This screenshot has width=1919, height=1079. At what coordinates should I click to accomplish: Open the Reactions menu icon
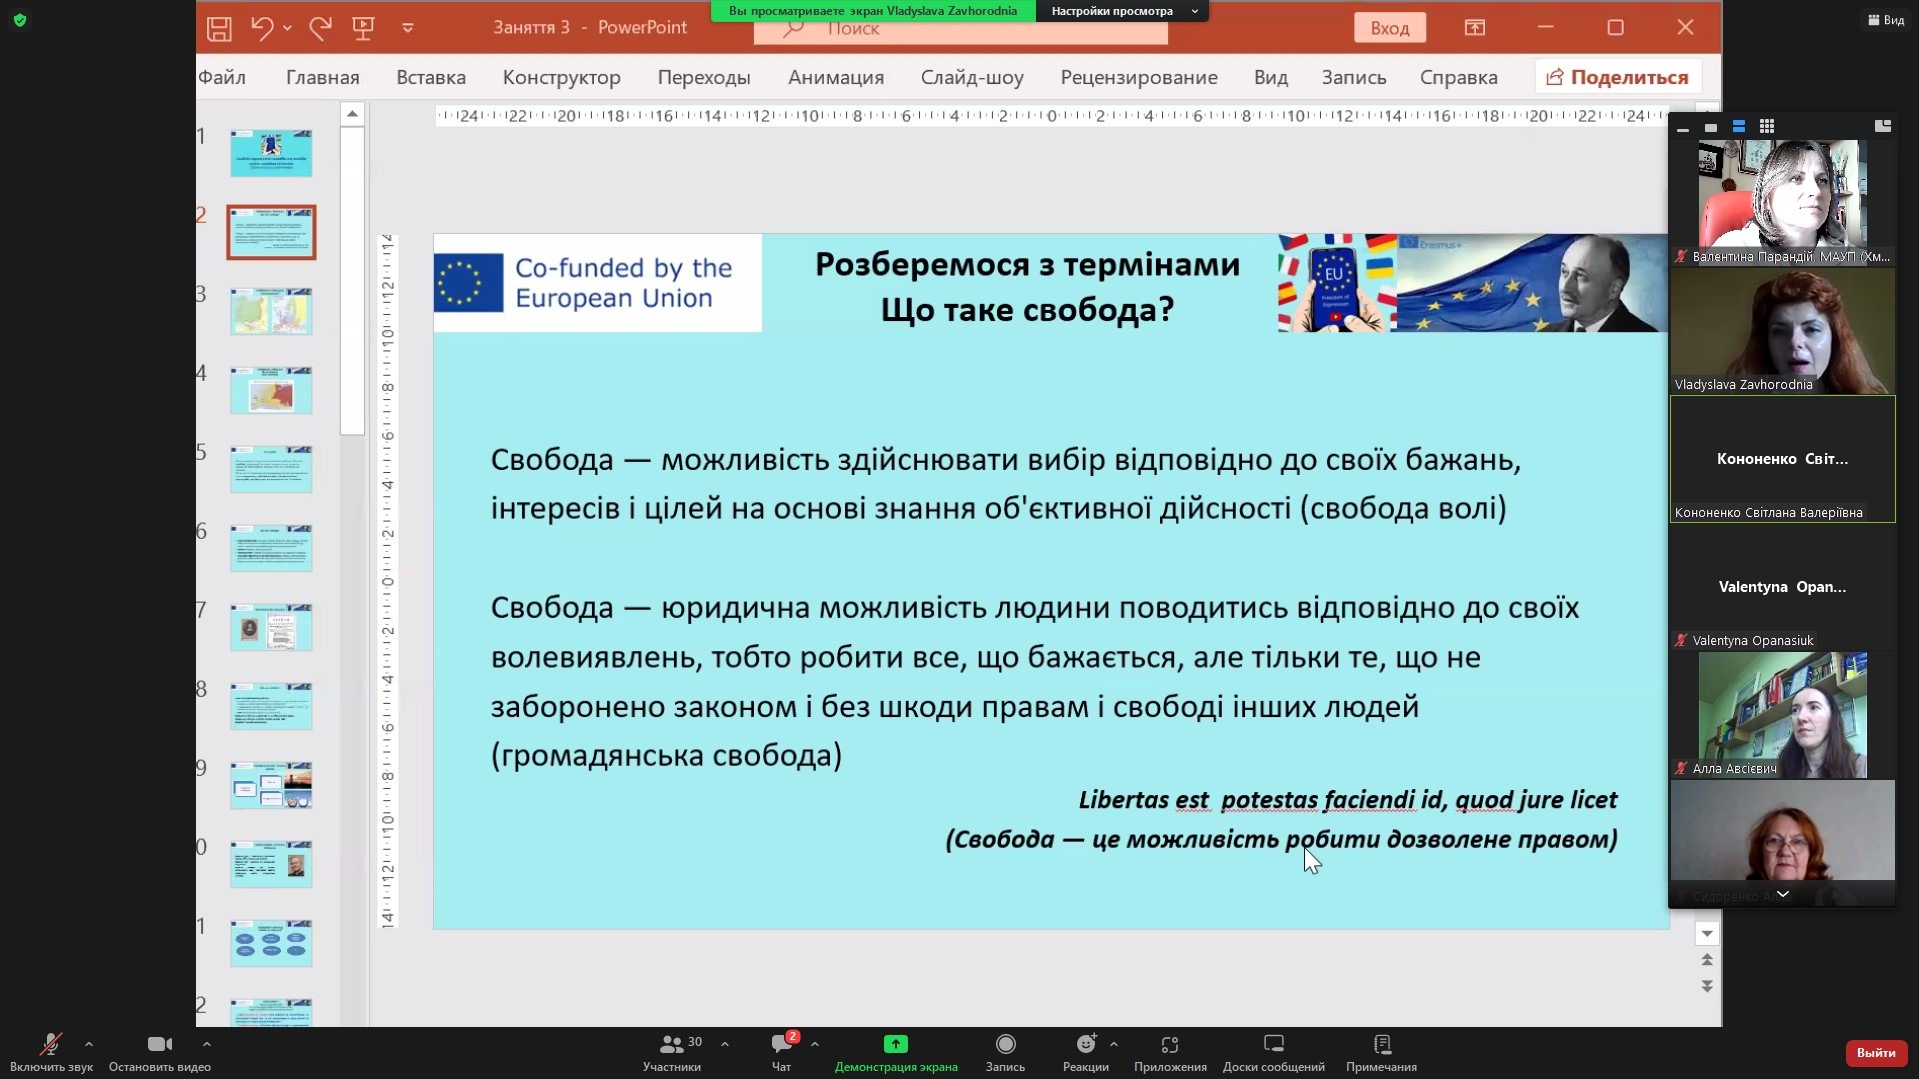pos(1085,1045)
